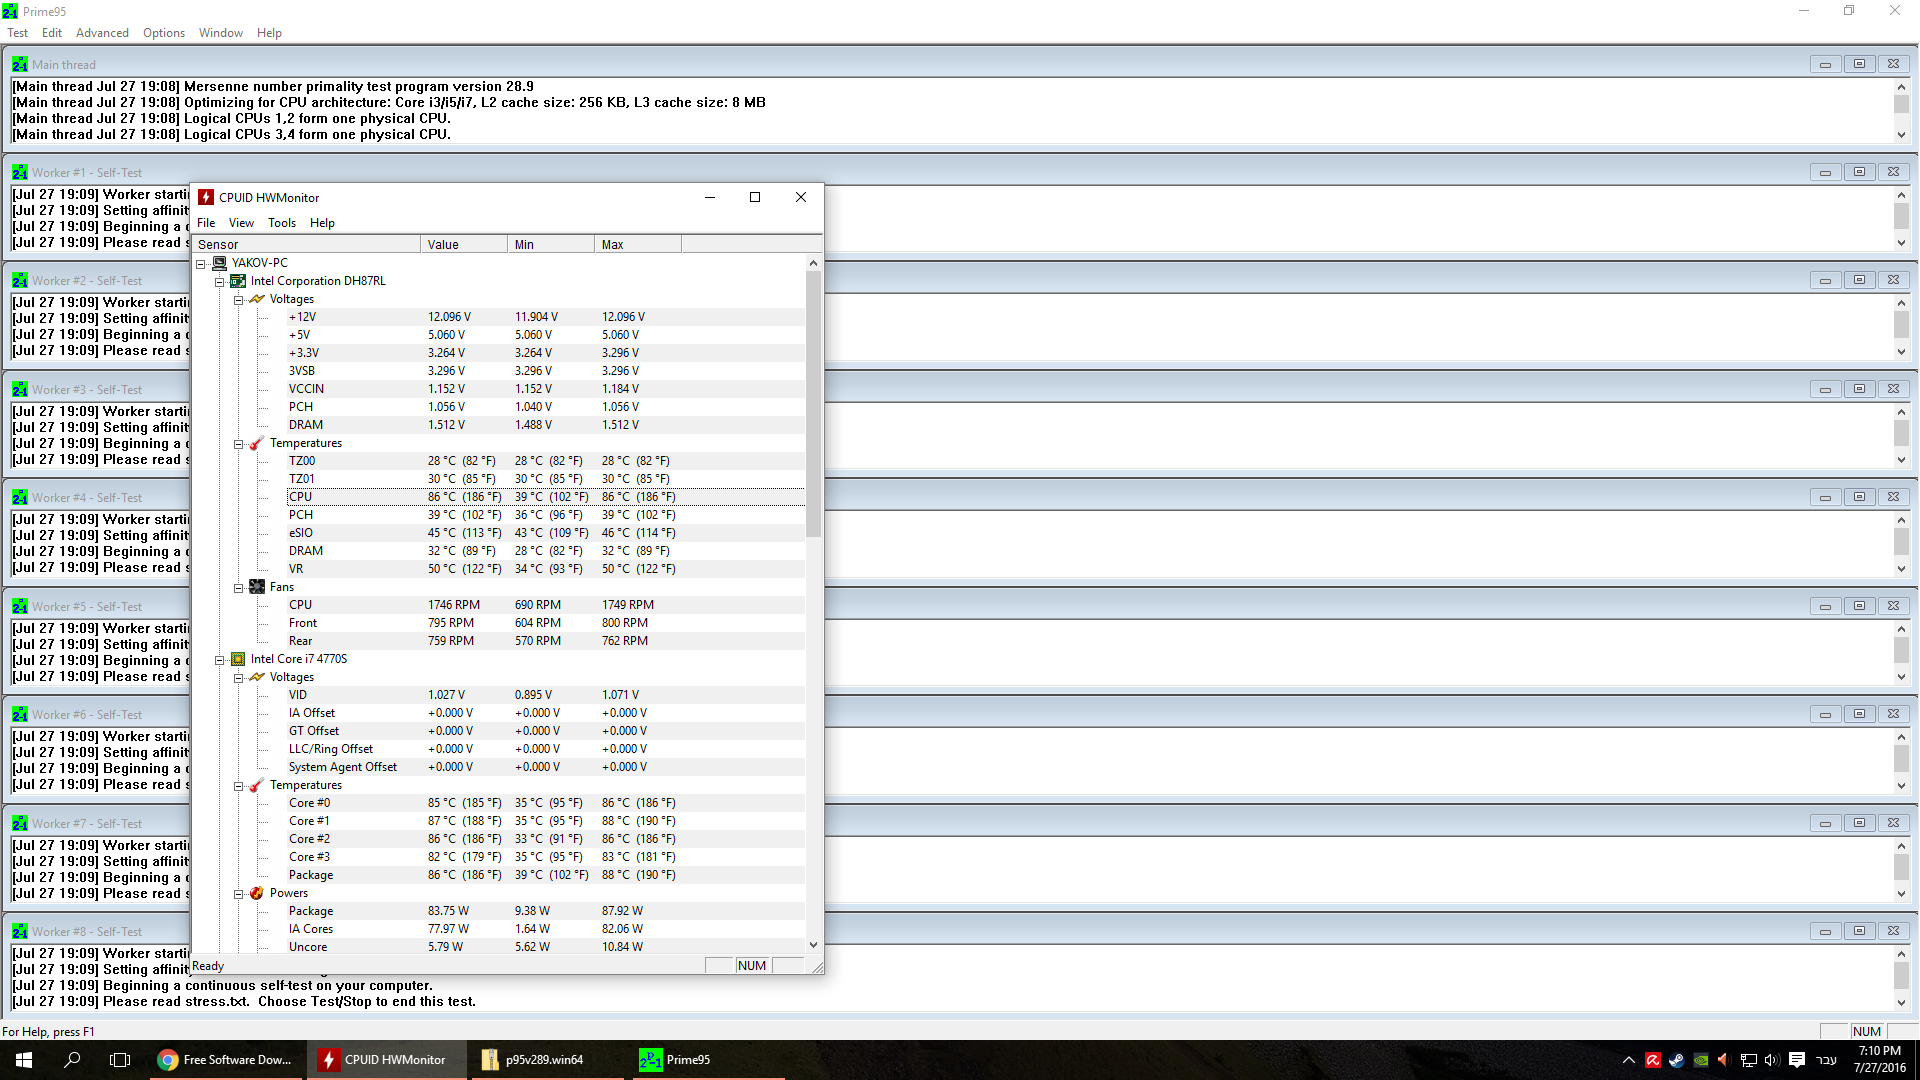The width and height of the screenshot is (1920, 1080).
Task: Open Prime95 Window menu
Action: (x=221, y=33)
